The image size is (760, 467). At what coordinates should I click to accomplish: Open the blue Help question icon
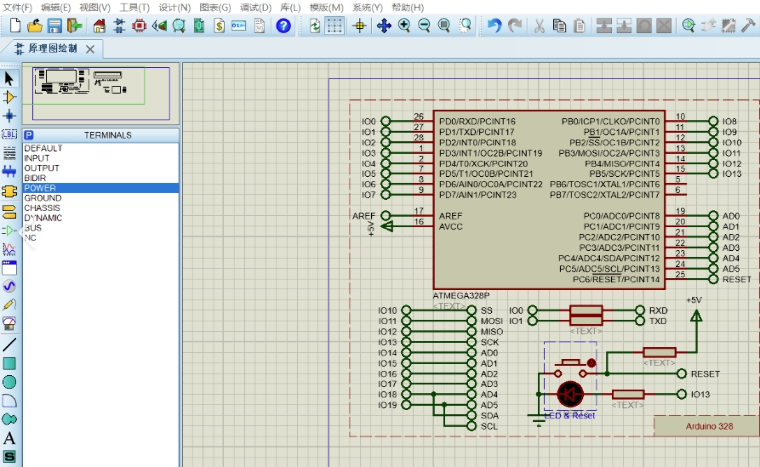283,26
